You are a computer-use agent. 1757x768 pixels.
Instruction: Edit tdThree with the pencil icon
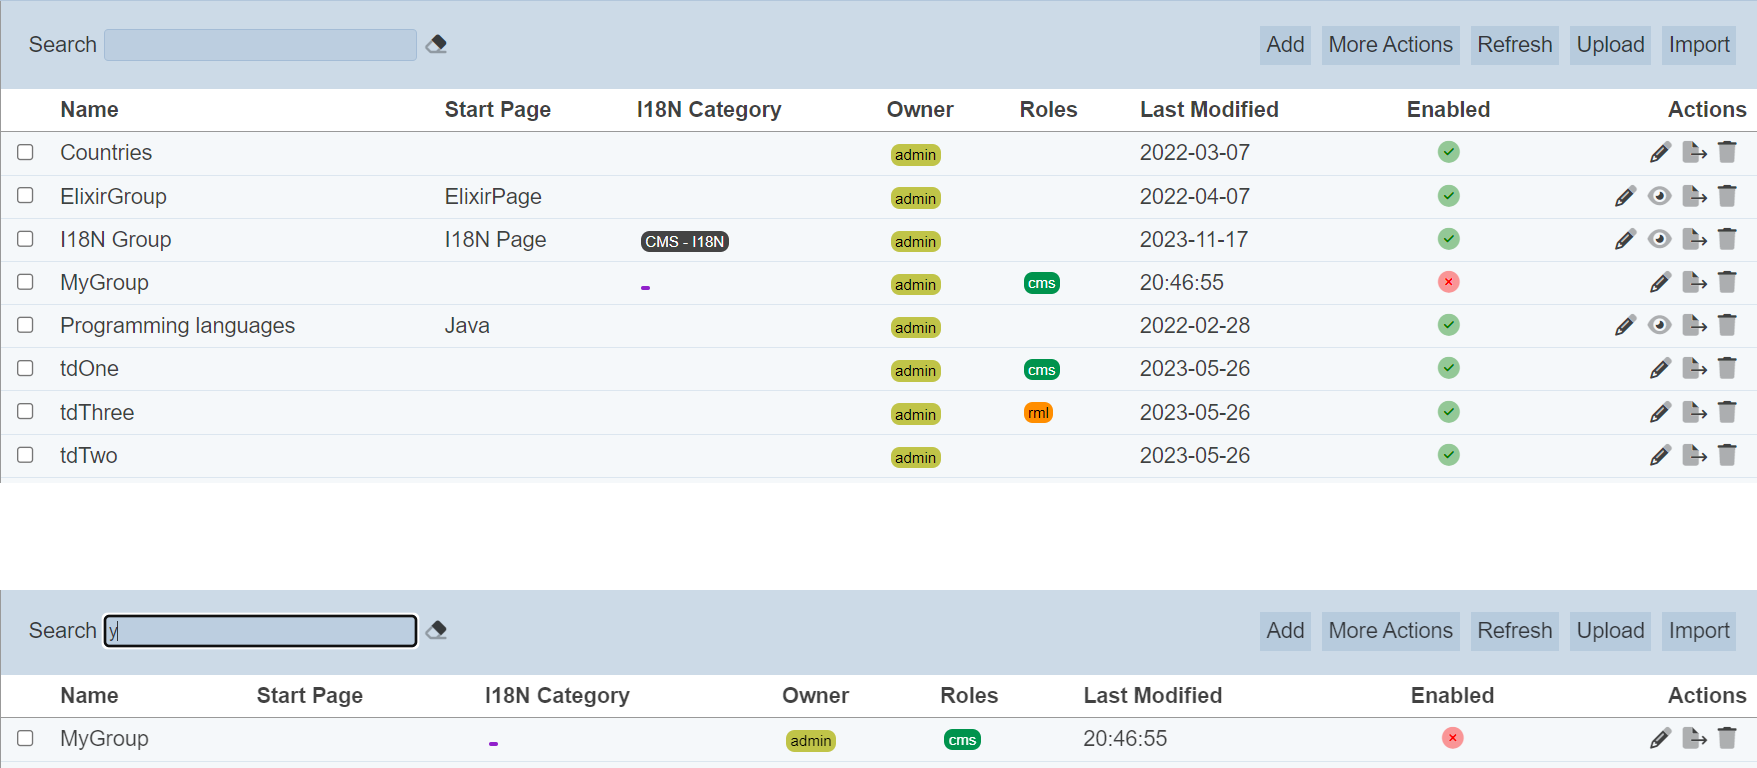pos(1660,412)
